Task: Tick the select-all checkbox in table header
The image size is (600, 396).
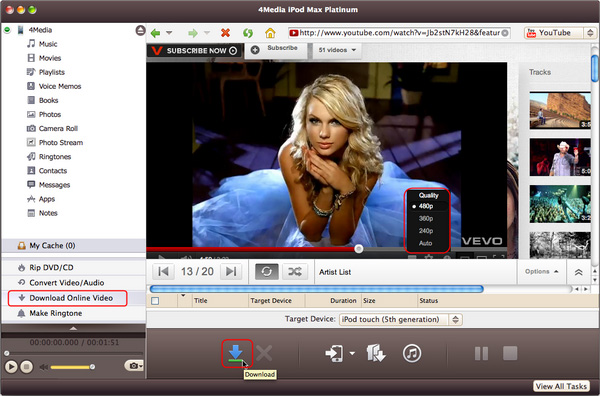Action: pos(155,301)
